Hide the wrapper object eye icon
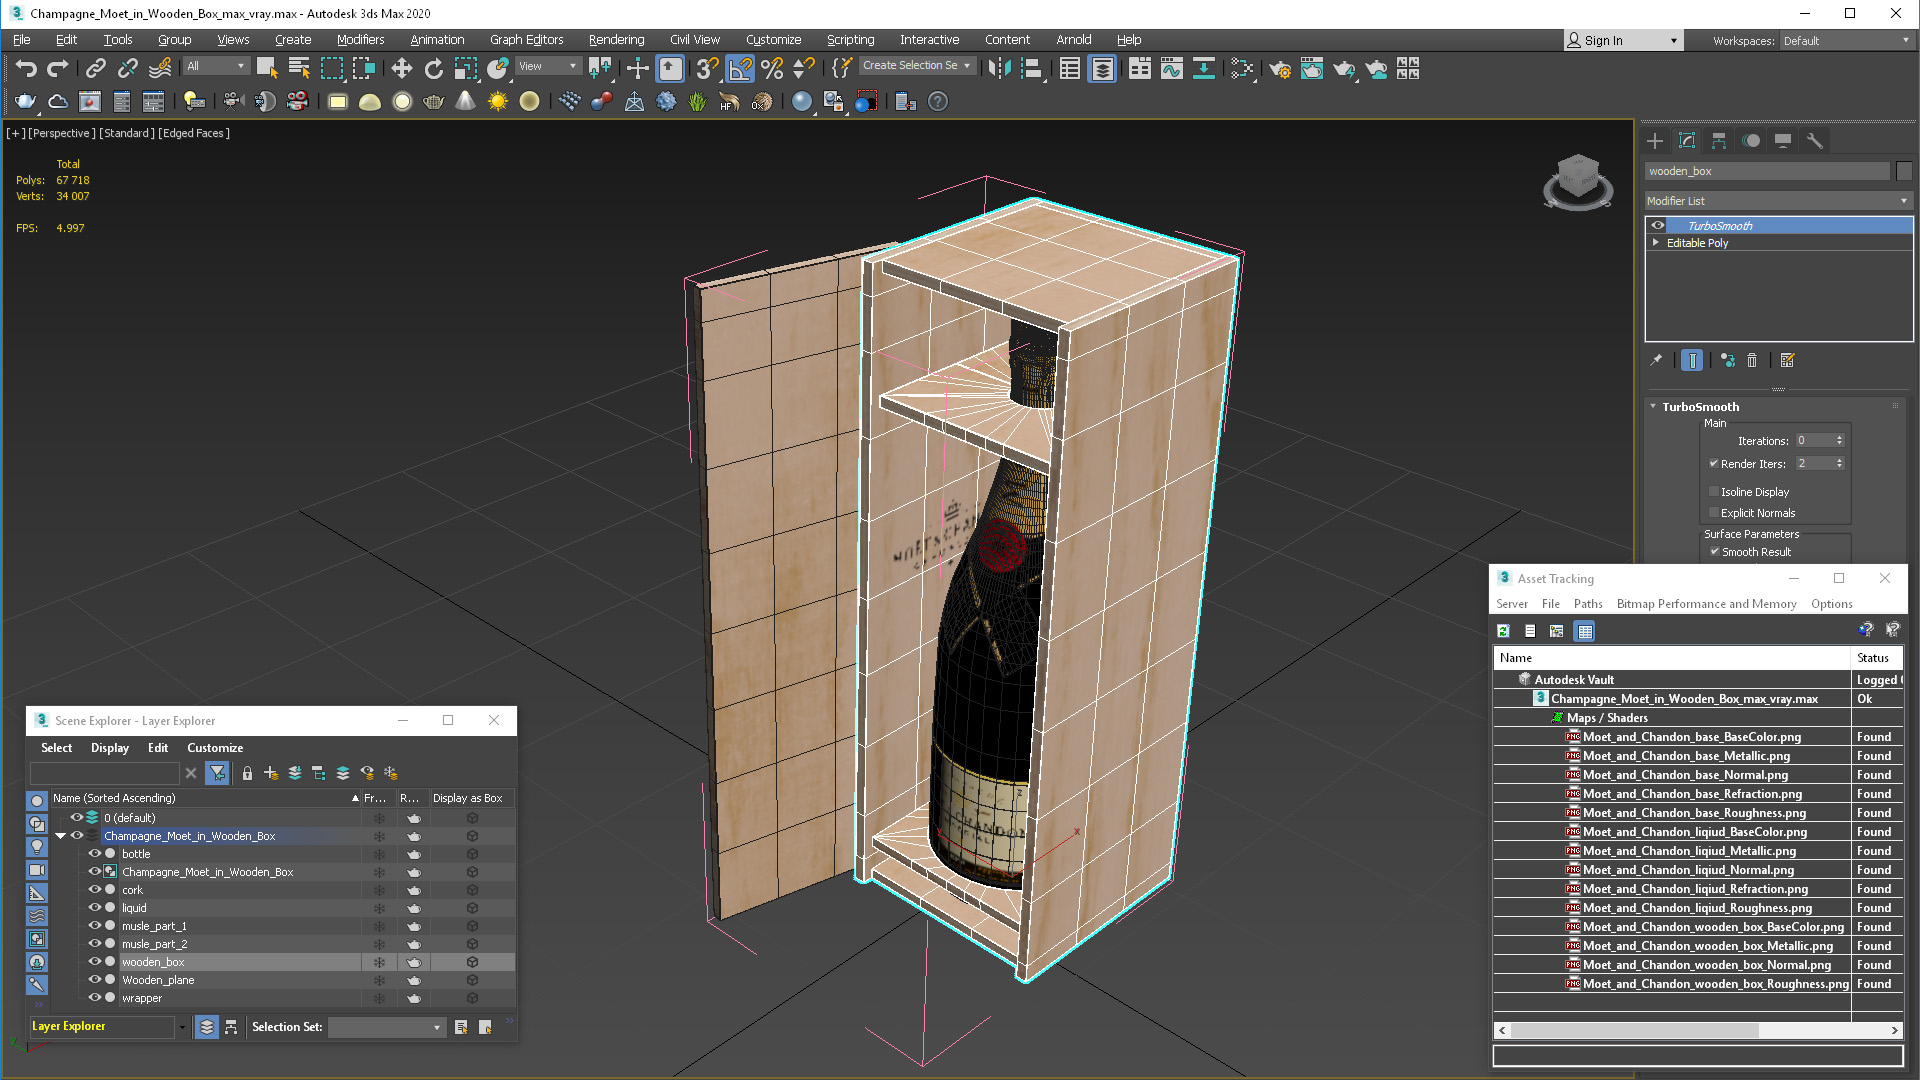Image resolution: width=1920 pixels, height=1080 pixels. 95,998
